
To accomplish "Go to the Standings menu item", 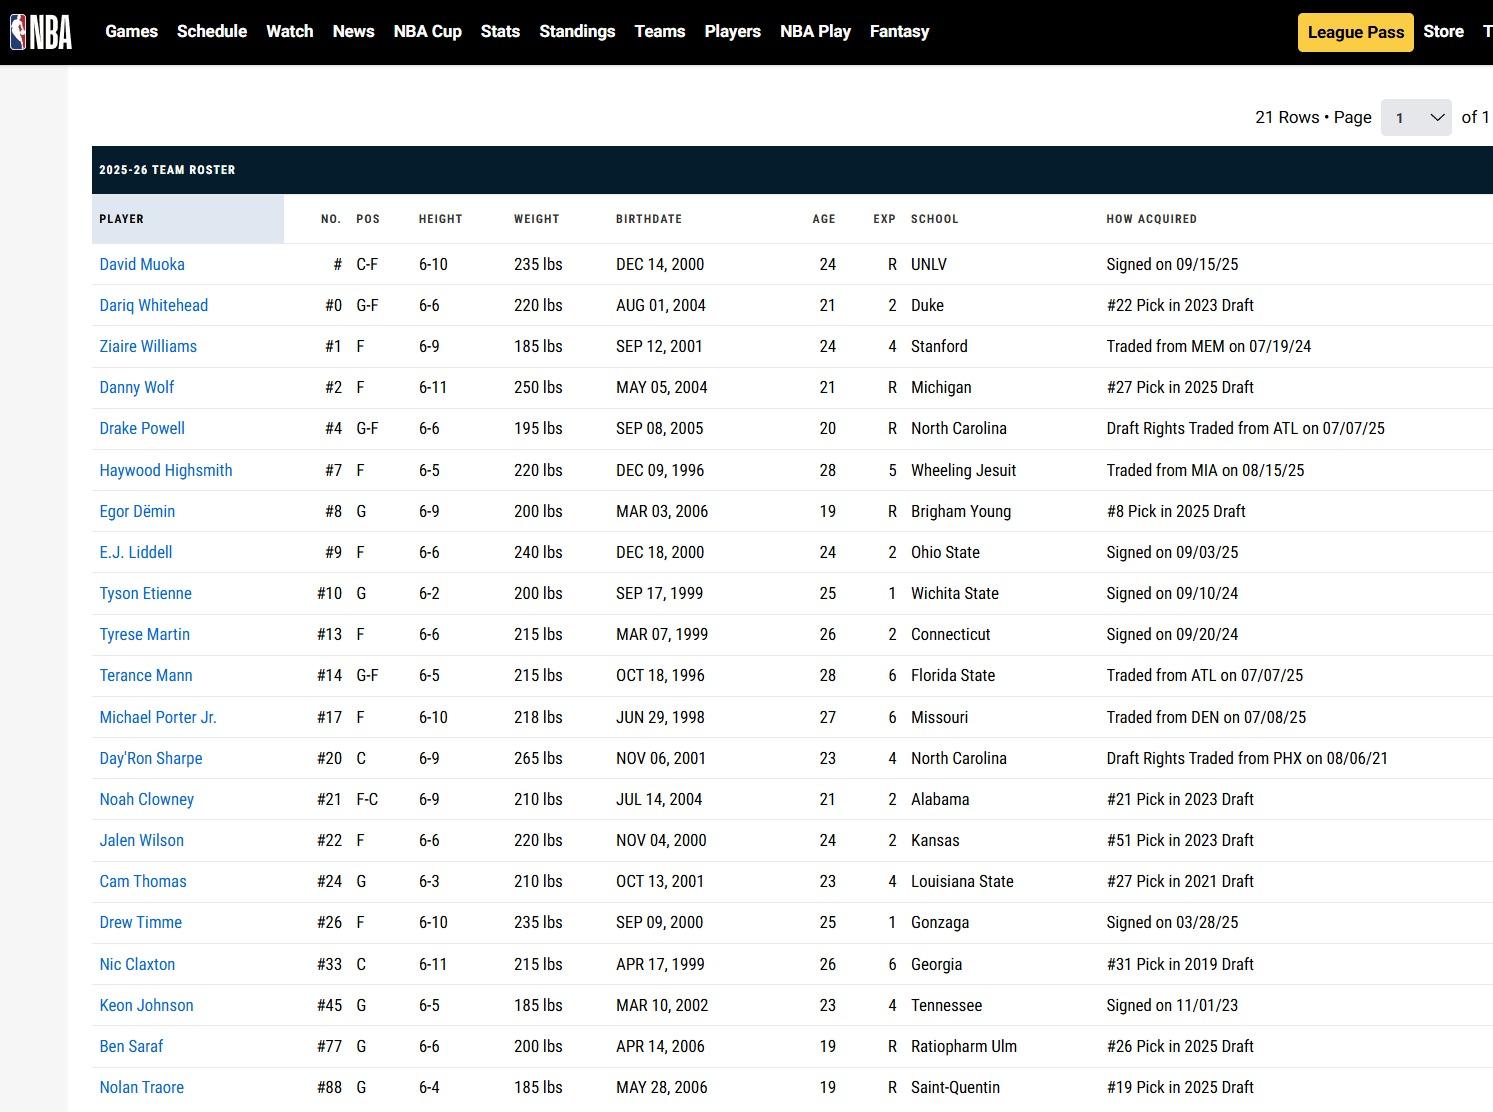I will [x=577, y=32].
